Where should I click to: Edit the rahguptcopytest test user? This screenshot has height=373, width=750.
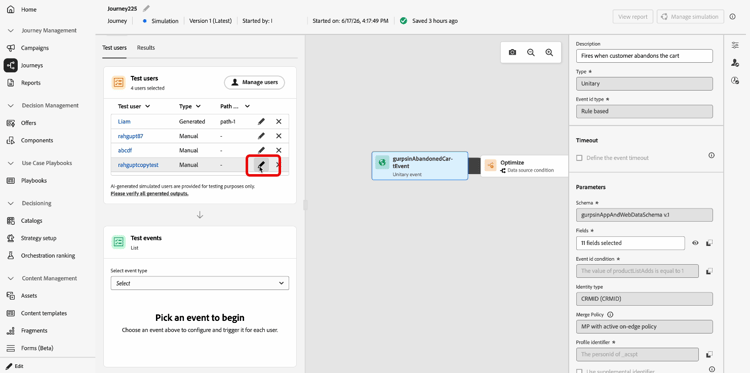coord(261,165)
